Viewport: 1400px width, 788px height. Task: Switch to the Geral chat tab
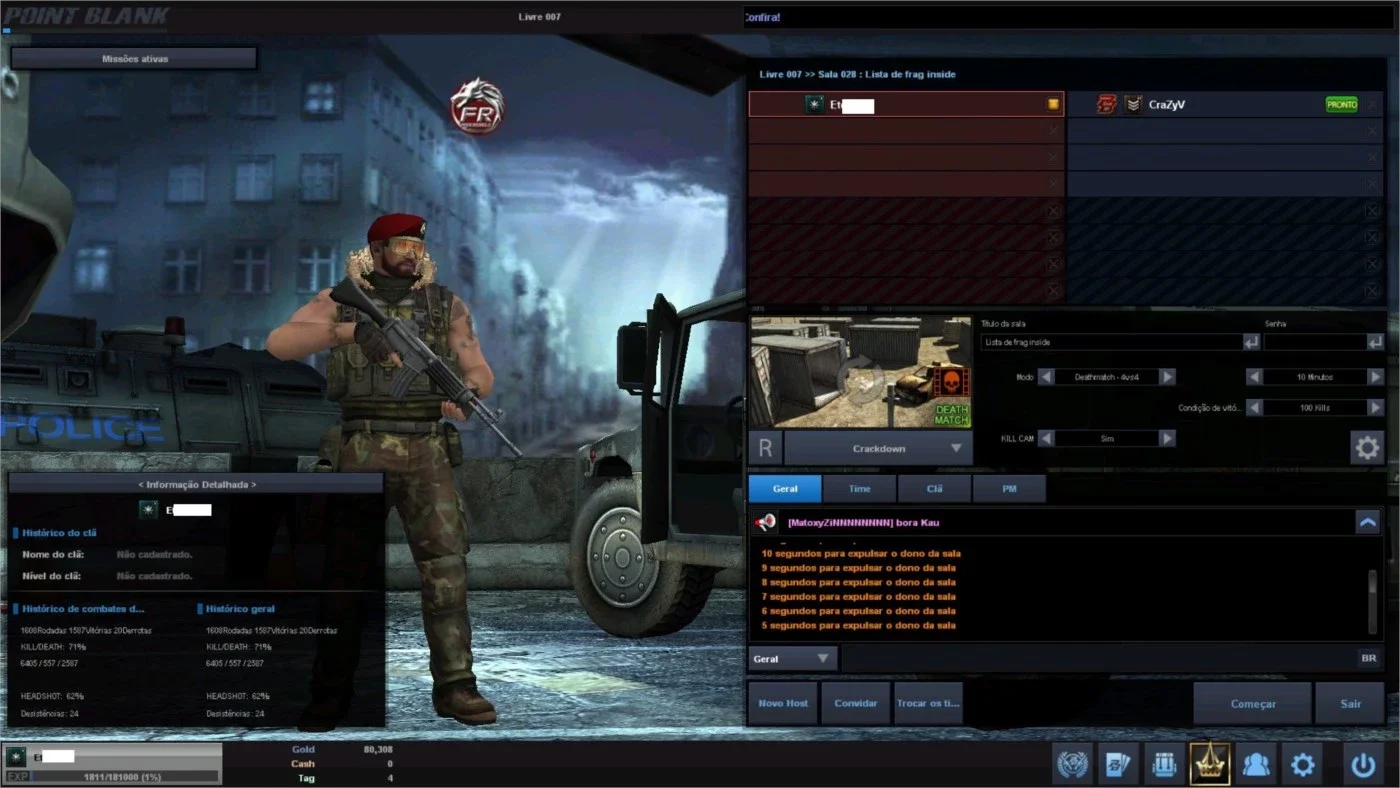click(x=785, y=488)
